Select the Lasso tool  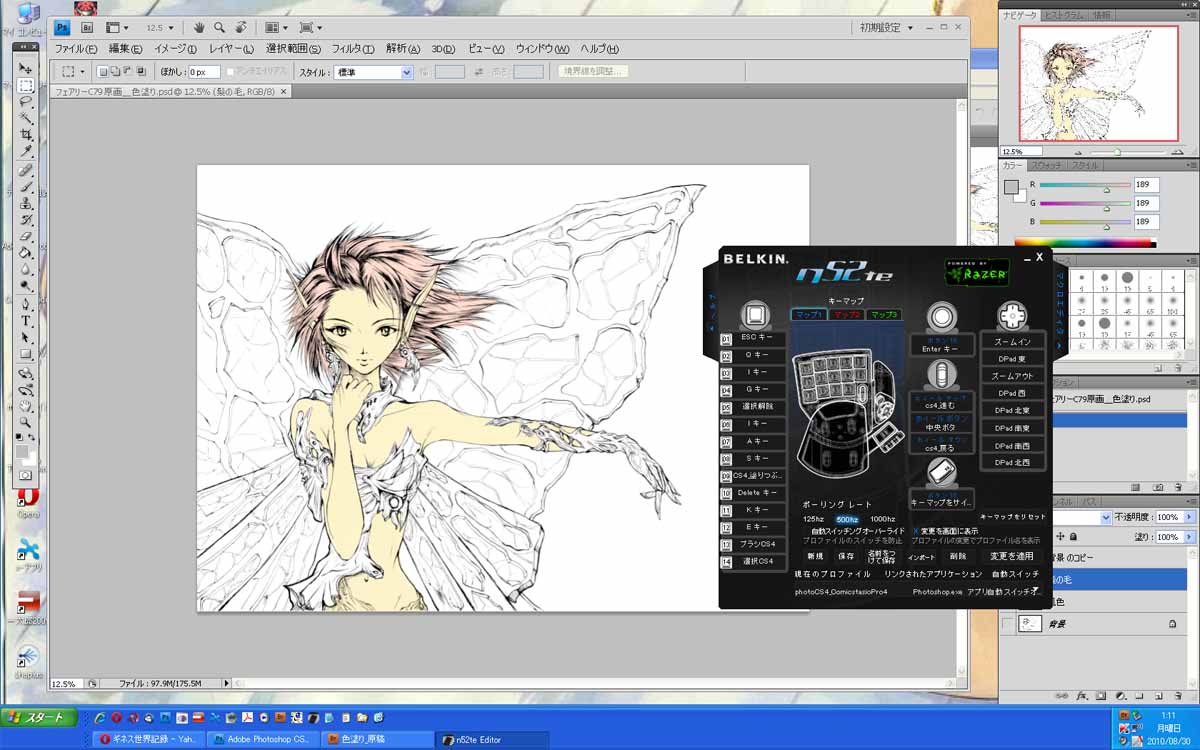[x=26, y=101]
